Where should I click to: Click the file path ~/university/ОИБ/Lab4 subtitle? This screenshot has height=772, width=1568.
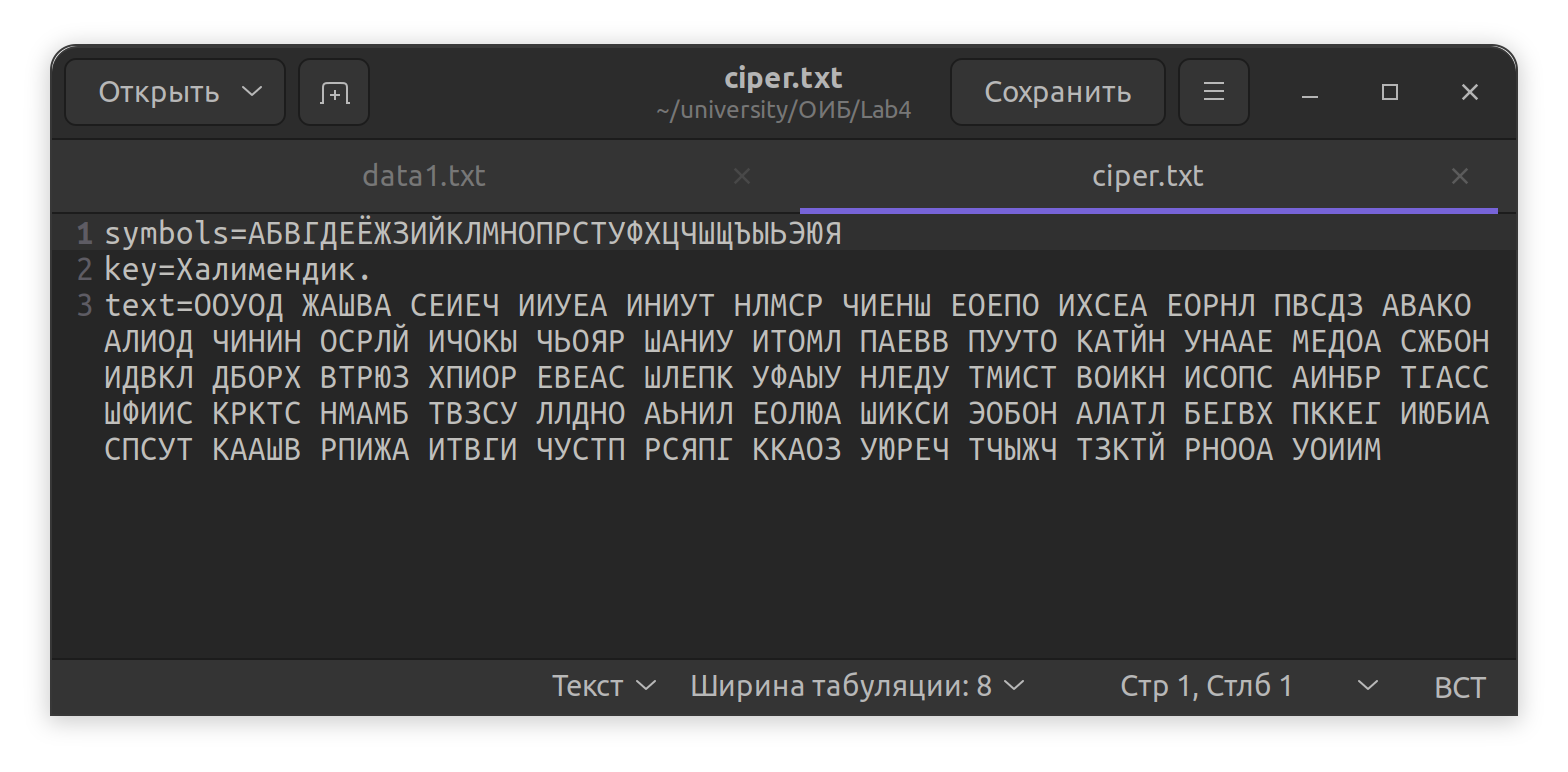click(x=784, y=111)
